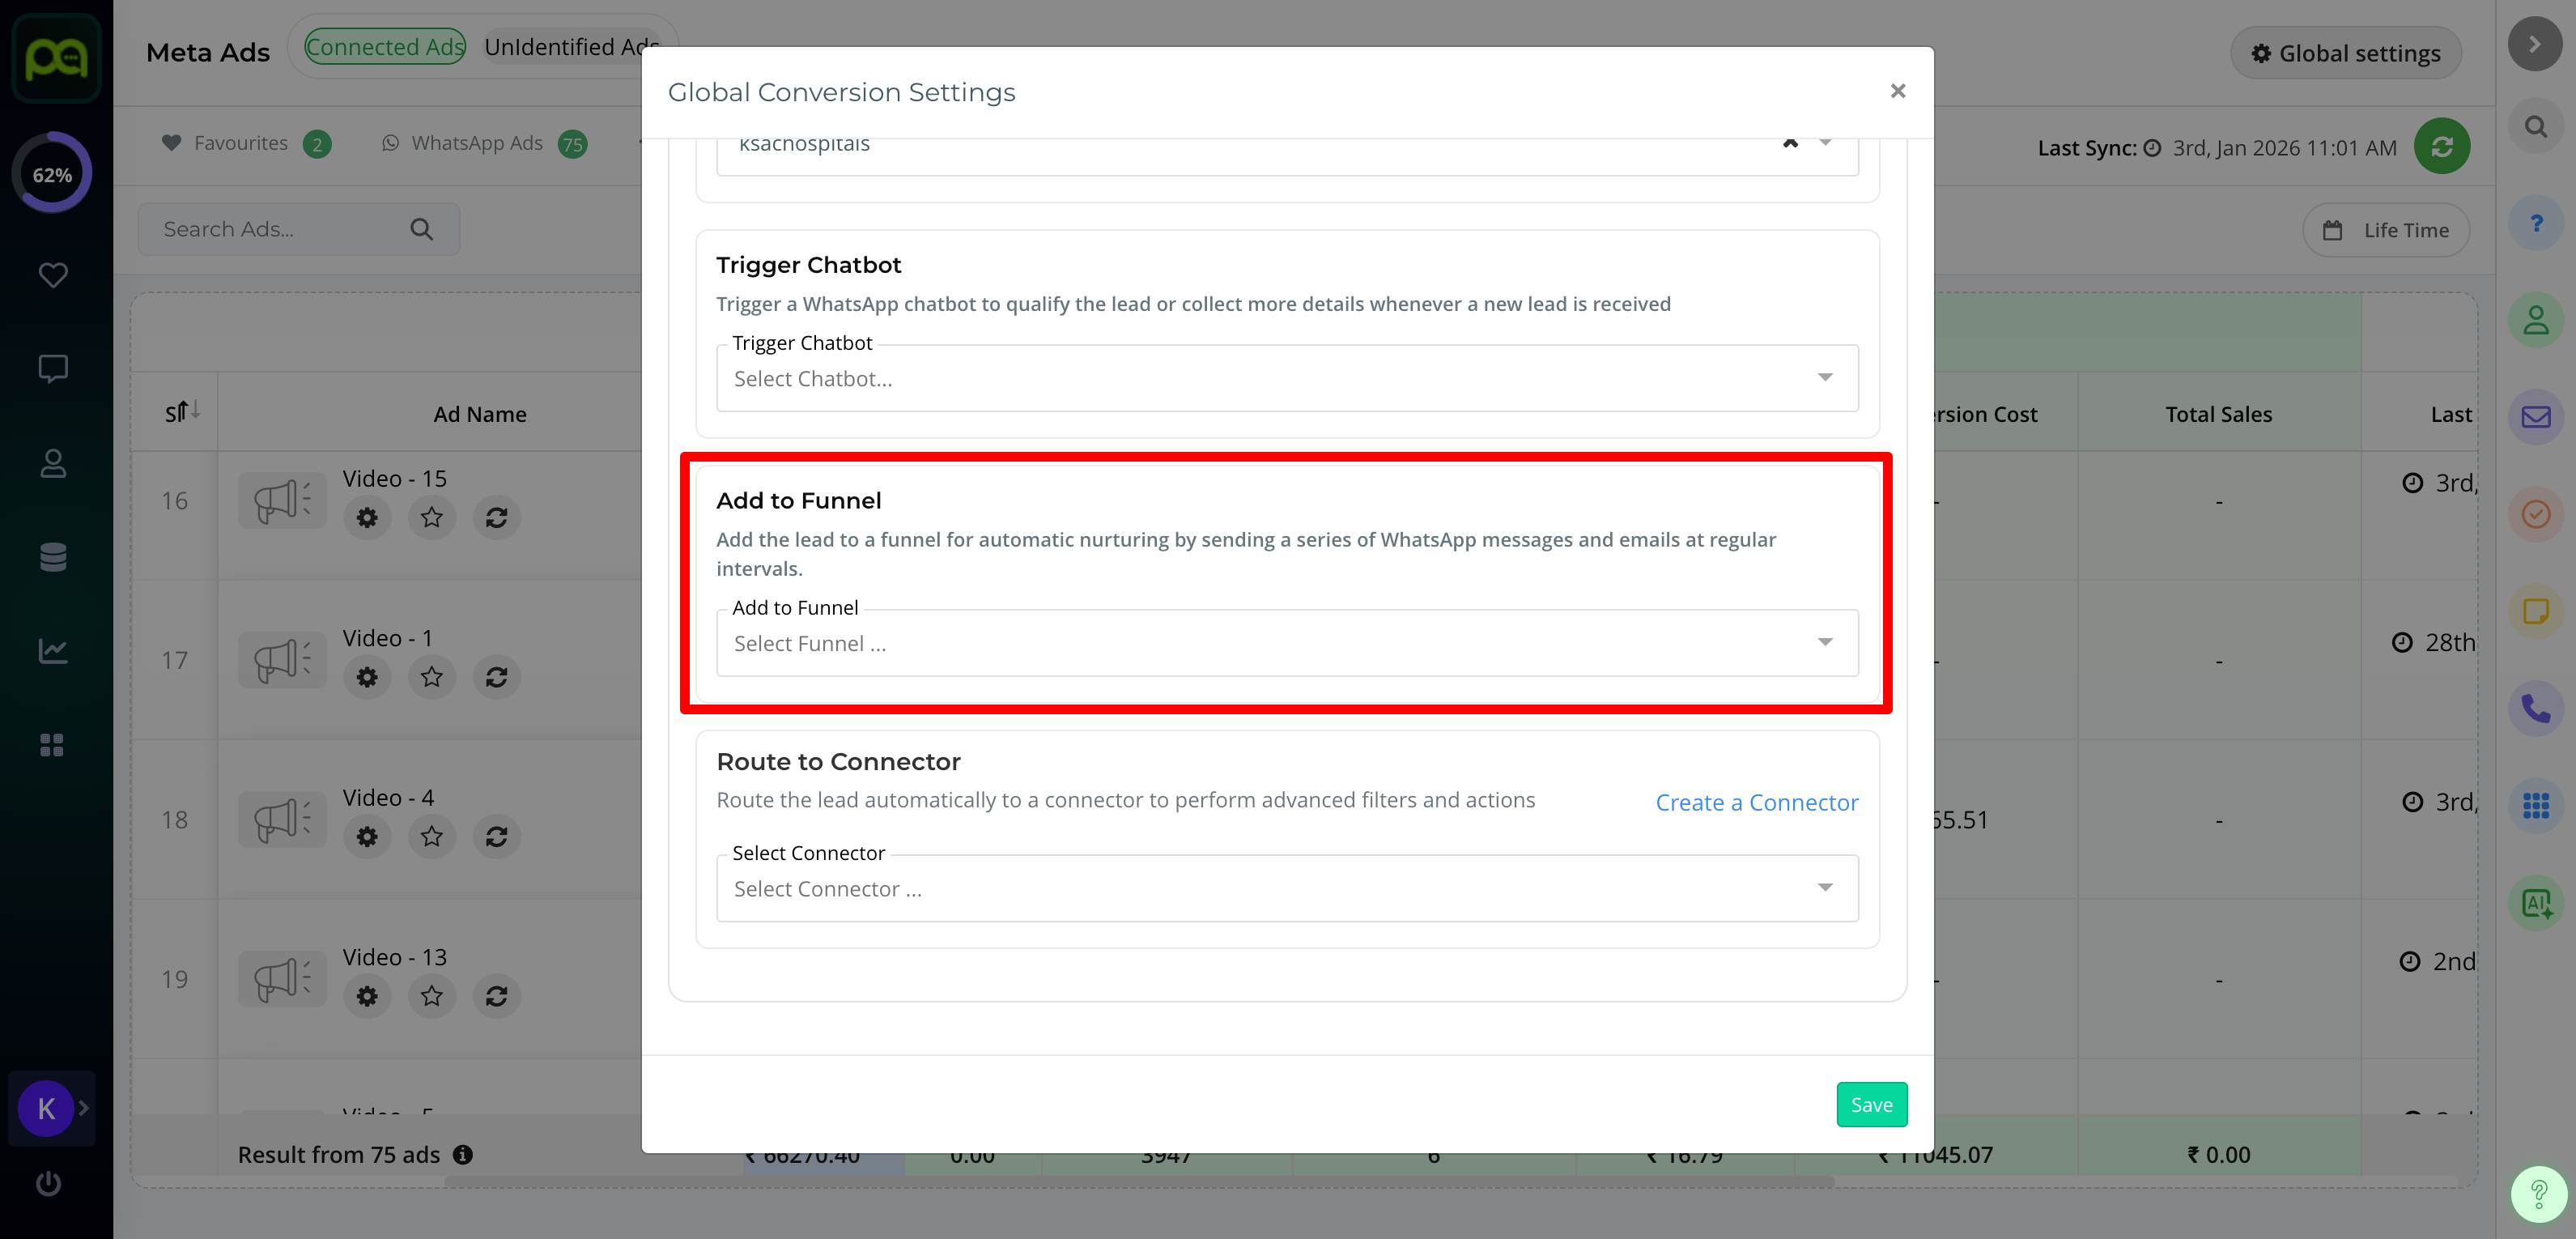Open settings gear for Video - 15 ad

click(367, 518)
